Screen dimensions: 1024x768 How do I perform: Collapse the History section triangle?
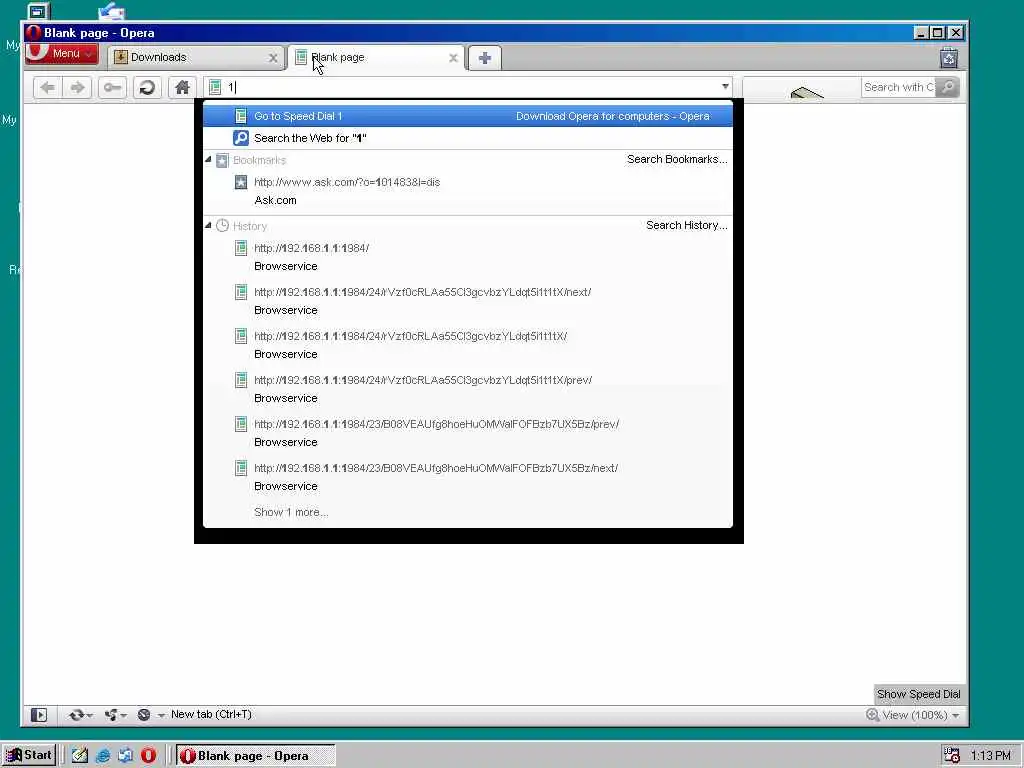pos(208,225)
